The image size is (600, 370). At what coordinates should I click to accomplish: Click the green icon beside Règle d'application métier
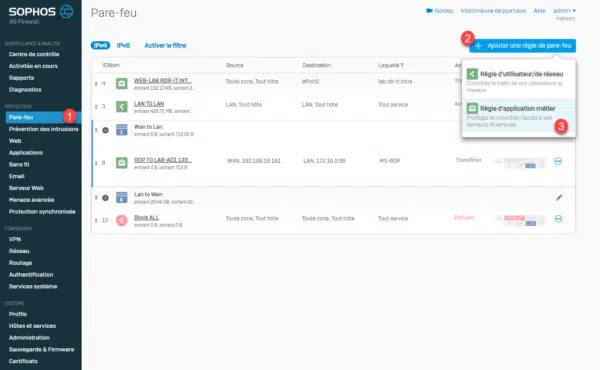pos(472,108)
